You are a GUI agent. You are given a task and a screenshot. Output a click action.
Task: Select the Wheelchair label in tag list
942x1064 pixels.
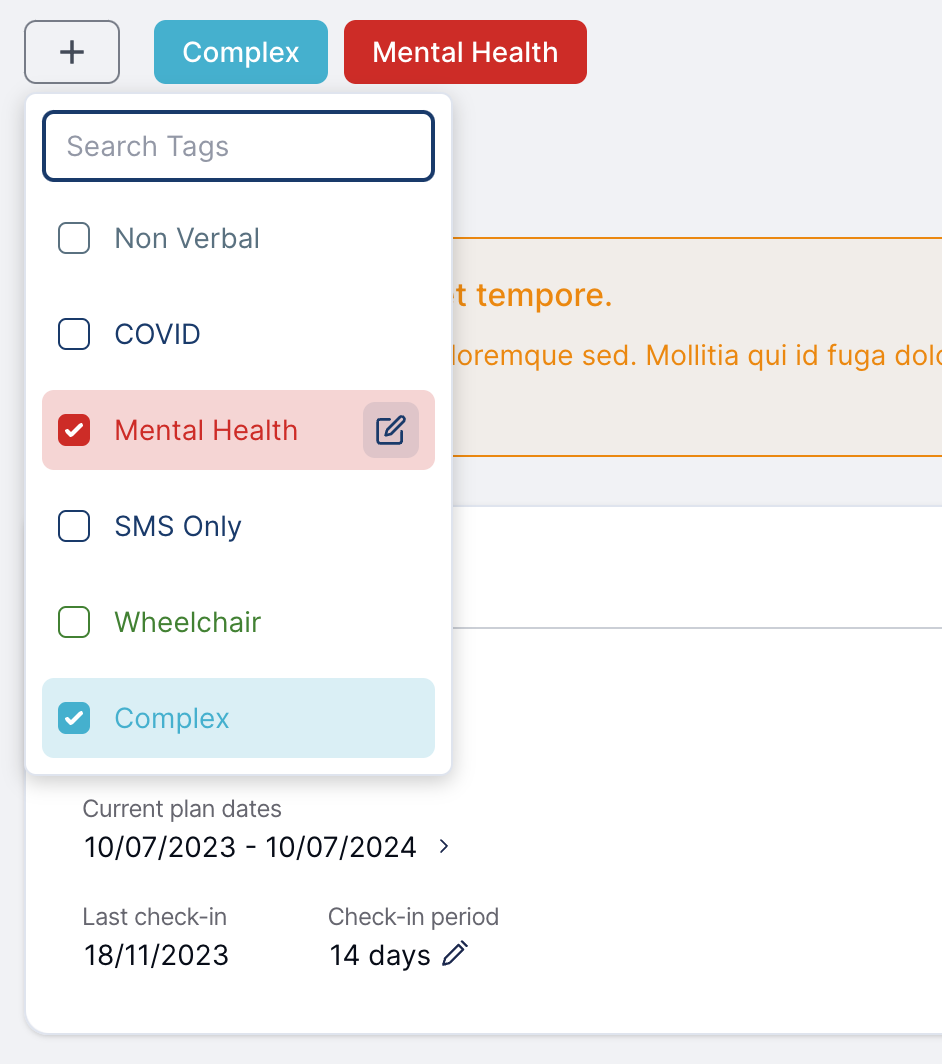click(x=188, y=622)
